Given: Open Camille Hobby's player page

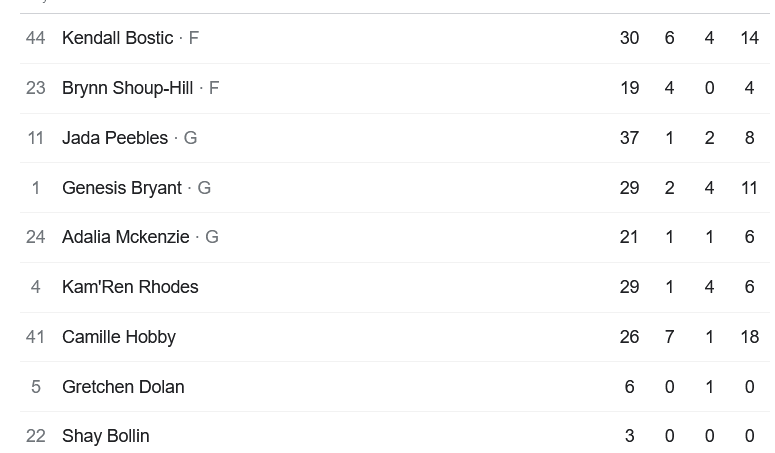Looking at the screenshot, I should [x=119, y=337].
